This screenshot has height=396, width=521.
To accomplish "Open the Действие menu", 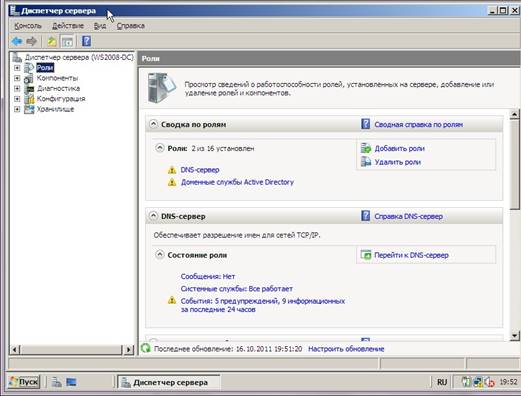I will coord(68,26).
